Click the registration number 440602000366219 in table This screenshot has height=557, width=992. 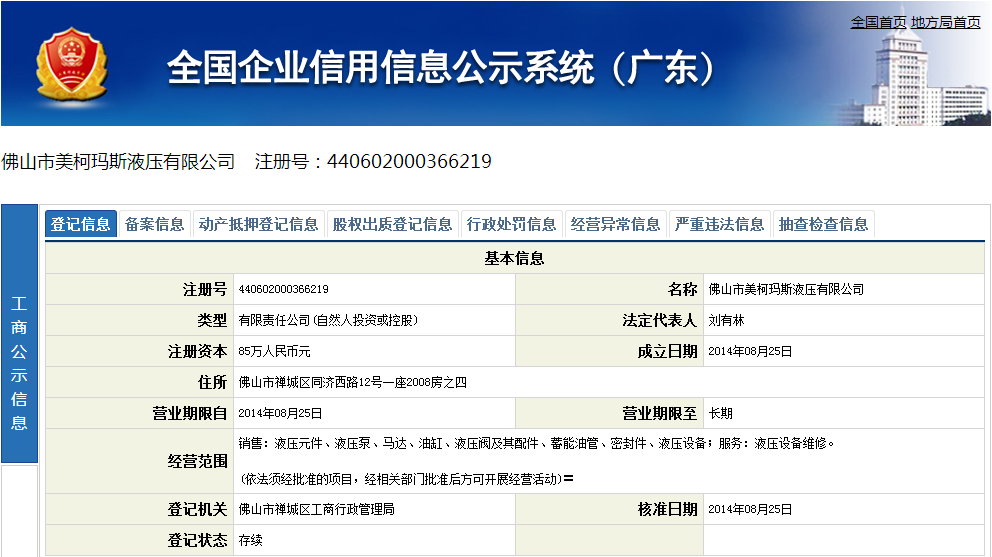pos(284,290)
